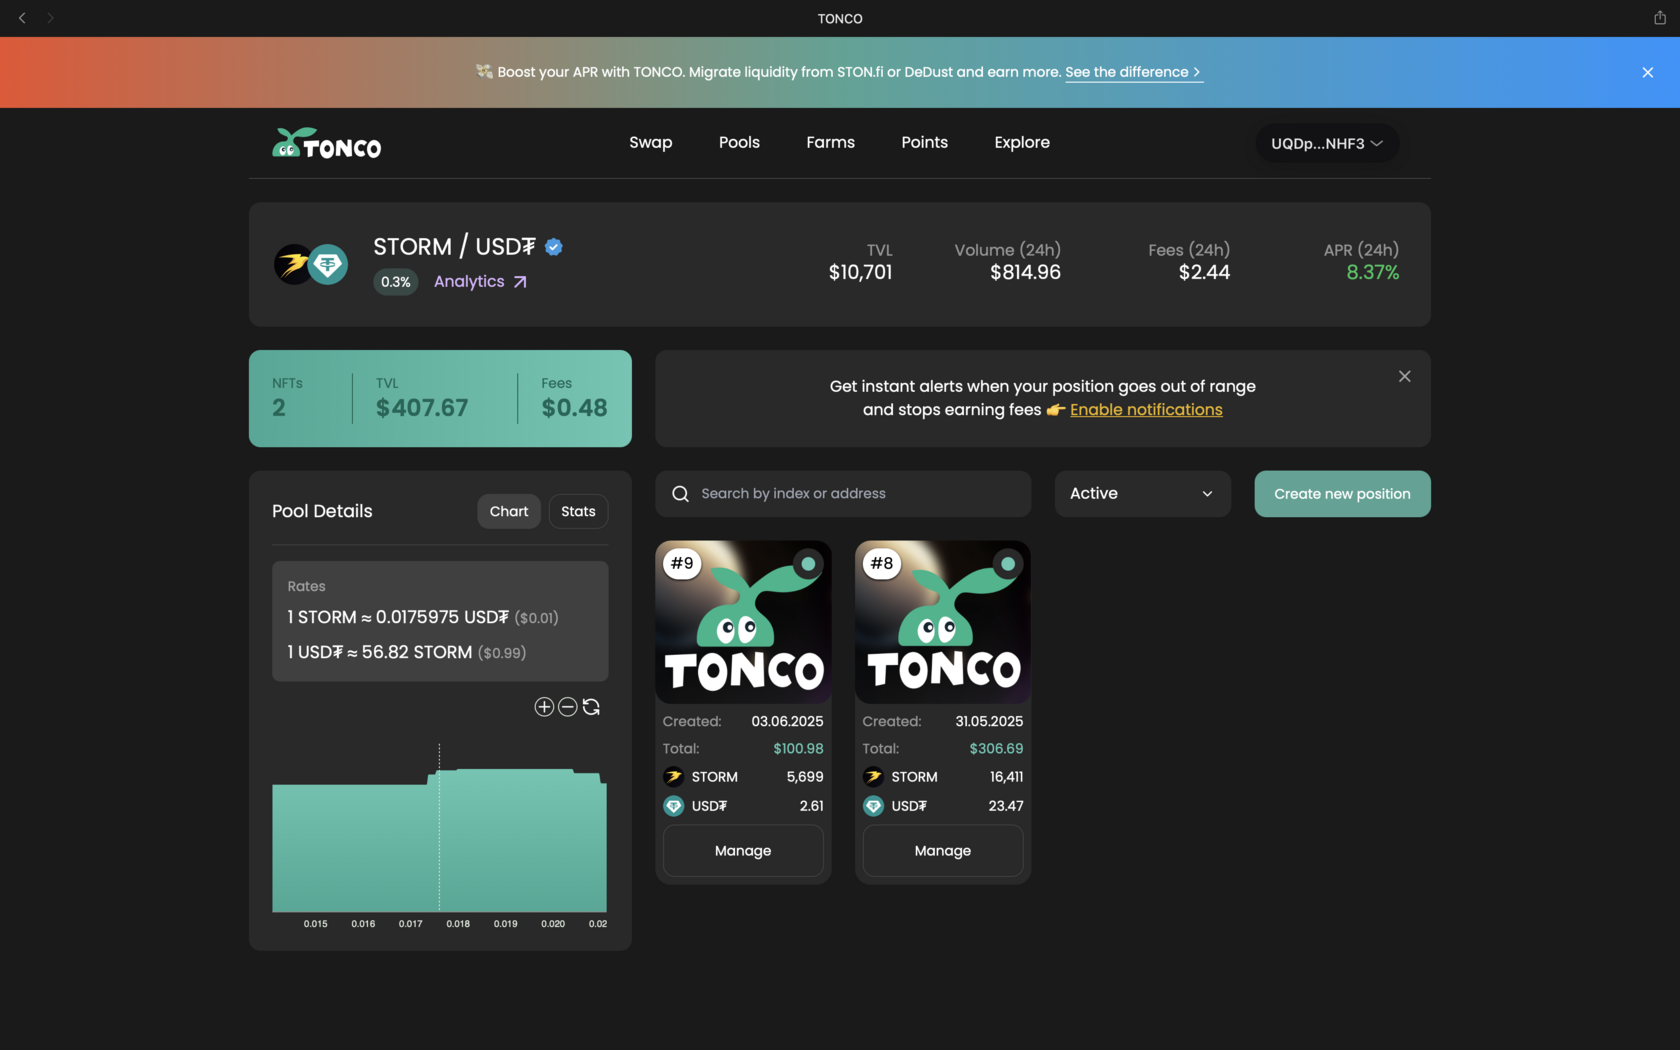1680x1050 pixels.
Task: Click the Enable notifications link
Action: click(x=1146, y=410)
